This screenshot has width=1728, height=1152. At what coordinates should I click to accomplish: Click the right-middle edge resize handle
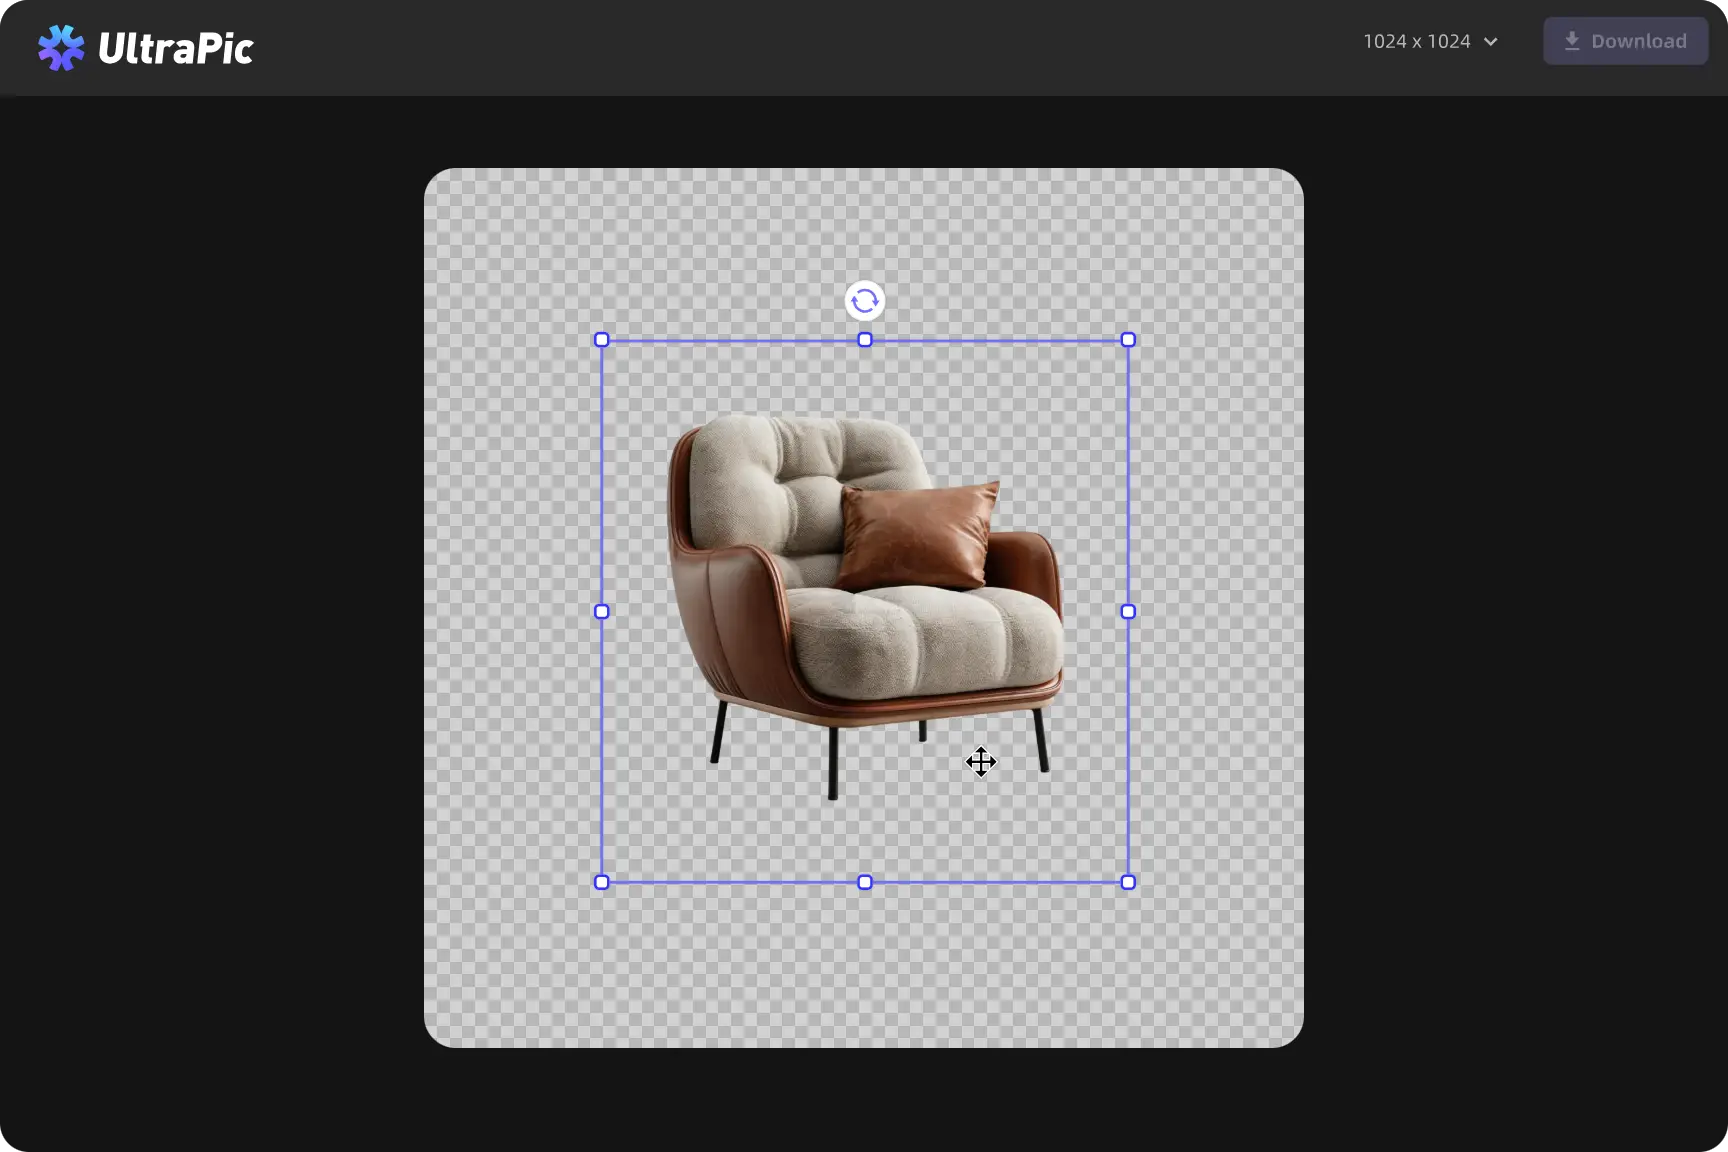point(1128,611)
